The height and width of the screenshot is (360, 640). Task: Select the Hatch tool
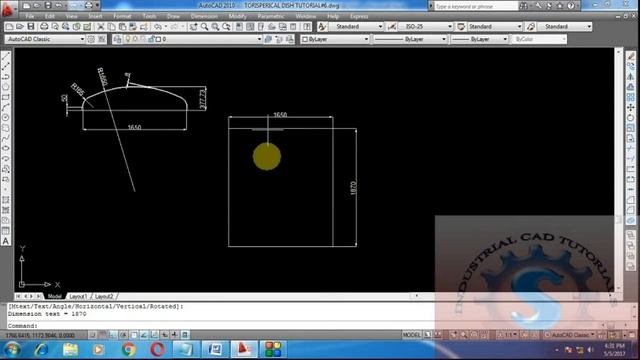click(6, 200)
